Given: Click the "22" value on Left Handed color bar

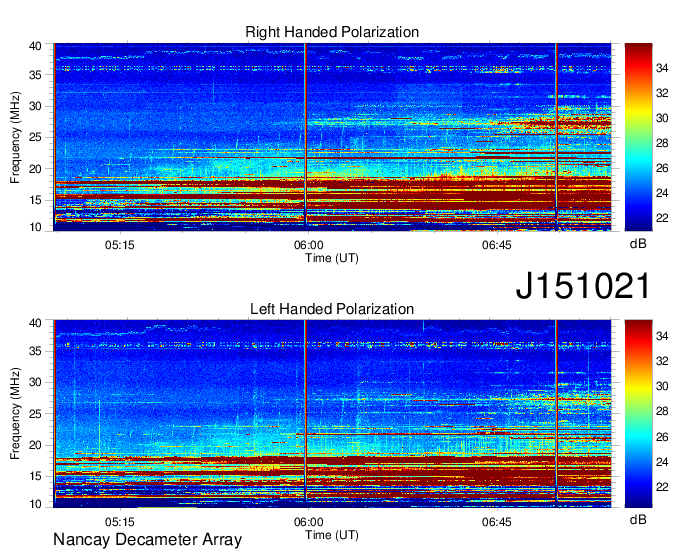Looking at the screenshot, I should (662, 487).
